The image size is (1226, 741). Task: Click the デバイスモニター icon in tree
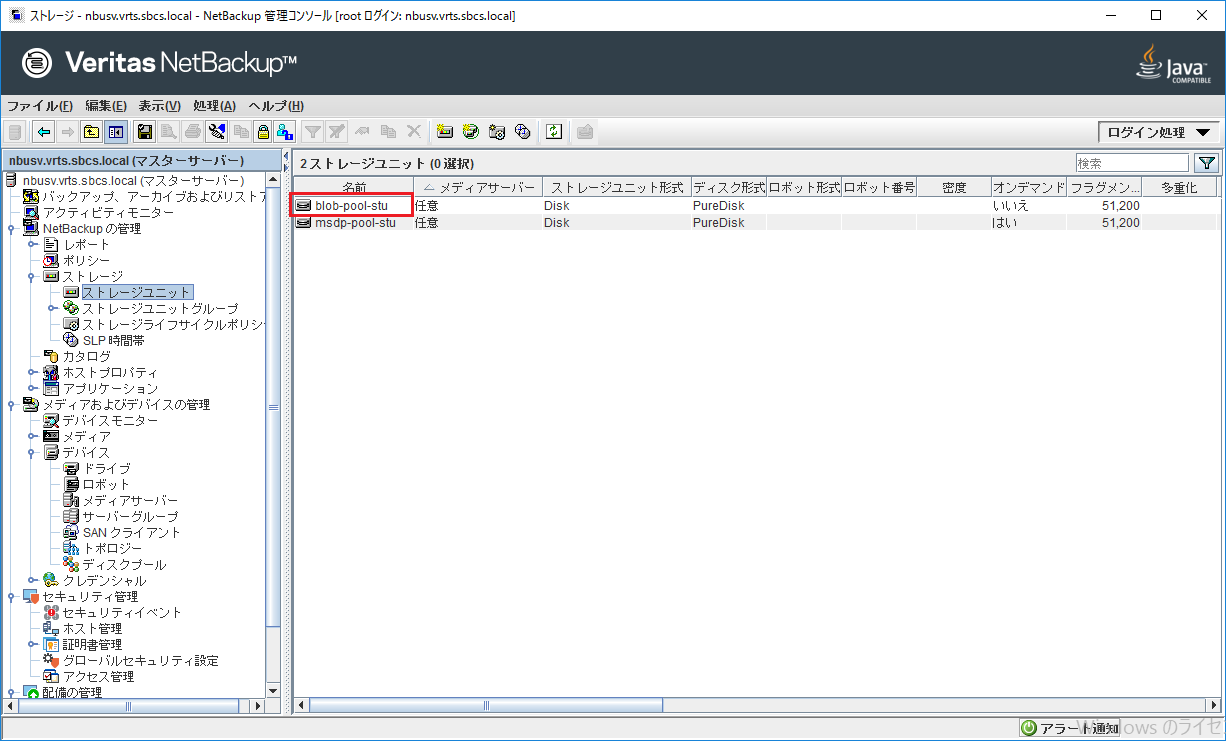pos(52,421)
